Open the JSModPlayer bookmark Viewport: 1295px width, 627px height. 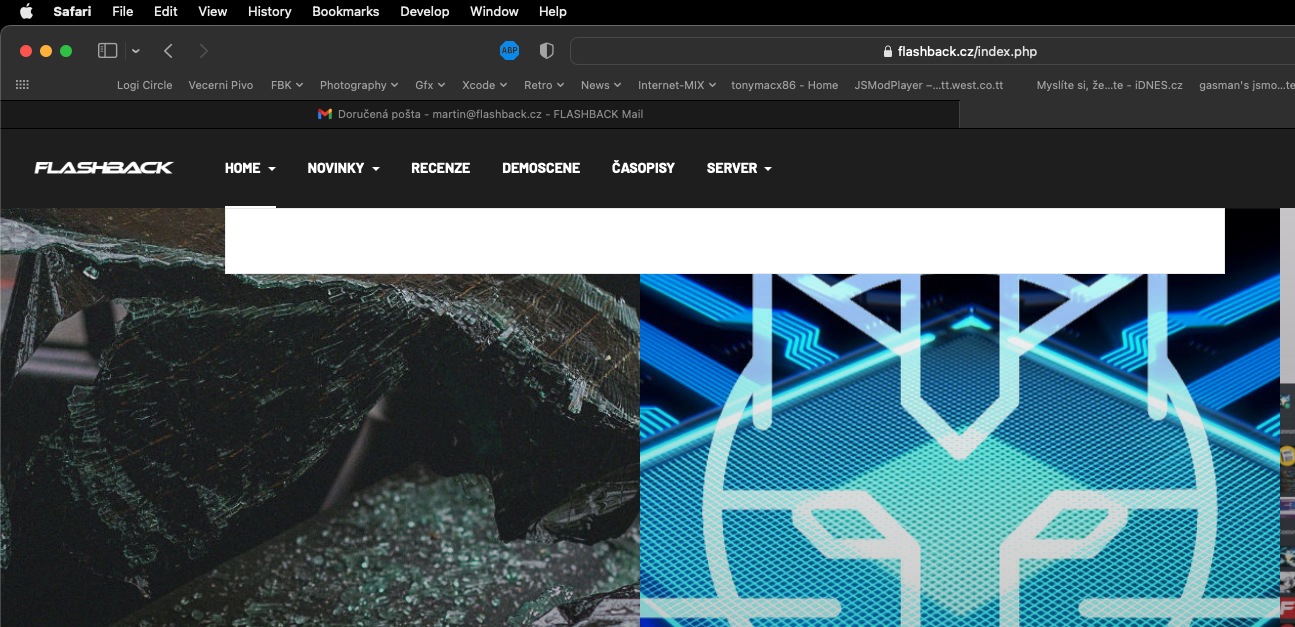click(929, 85)
